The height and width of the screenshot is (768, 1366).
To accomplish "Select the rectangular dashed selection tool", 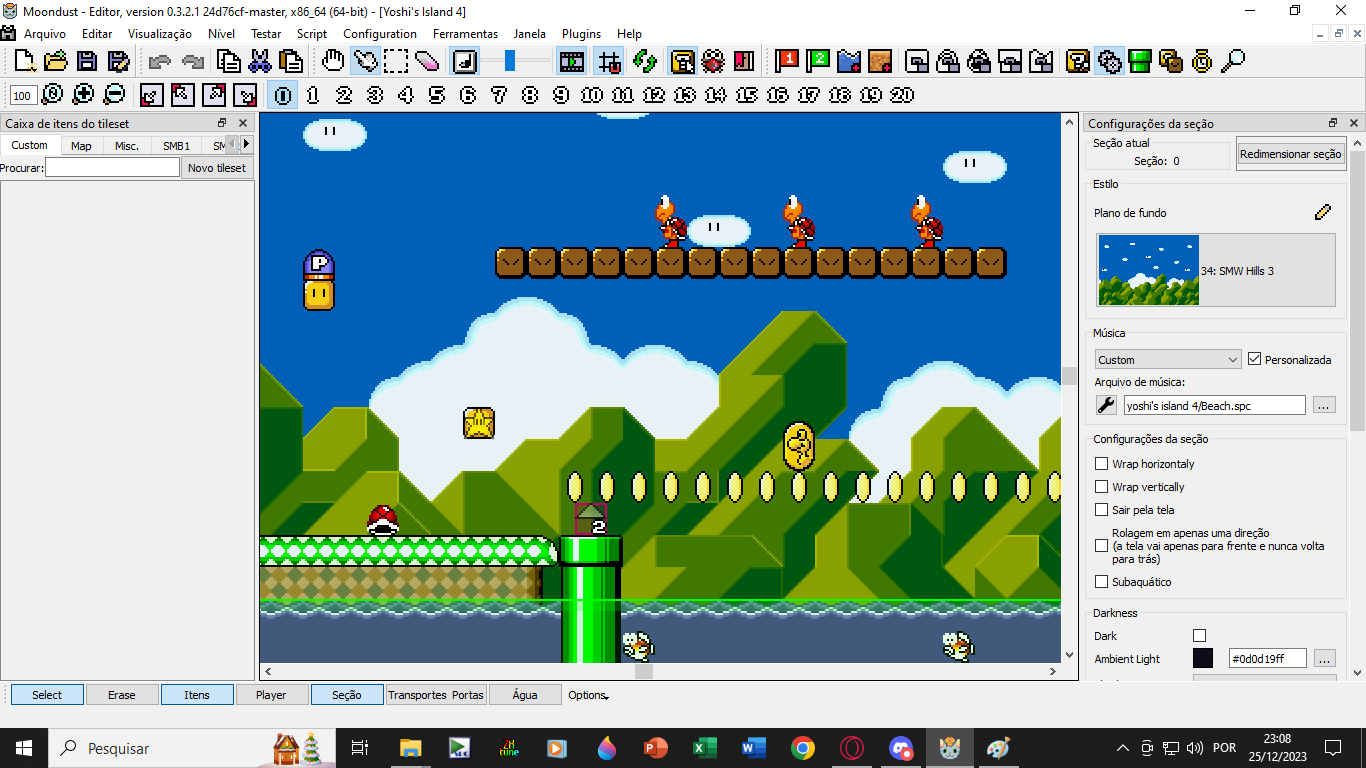I will click(x=396, y=61).
